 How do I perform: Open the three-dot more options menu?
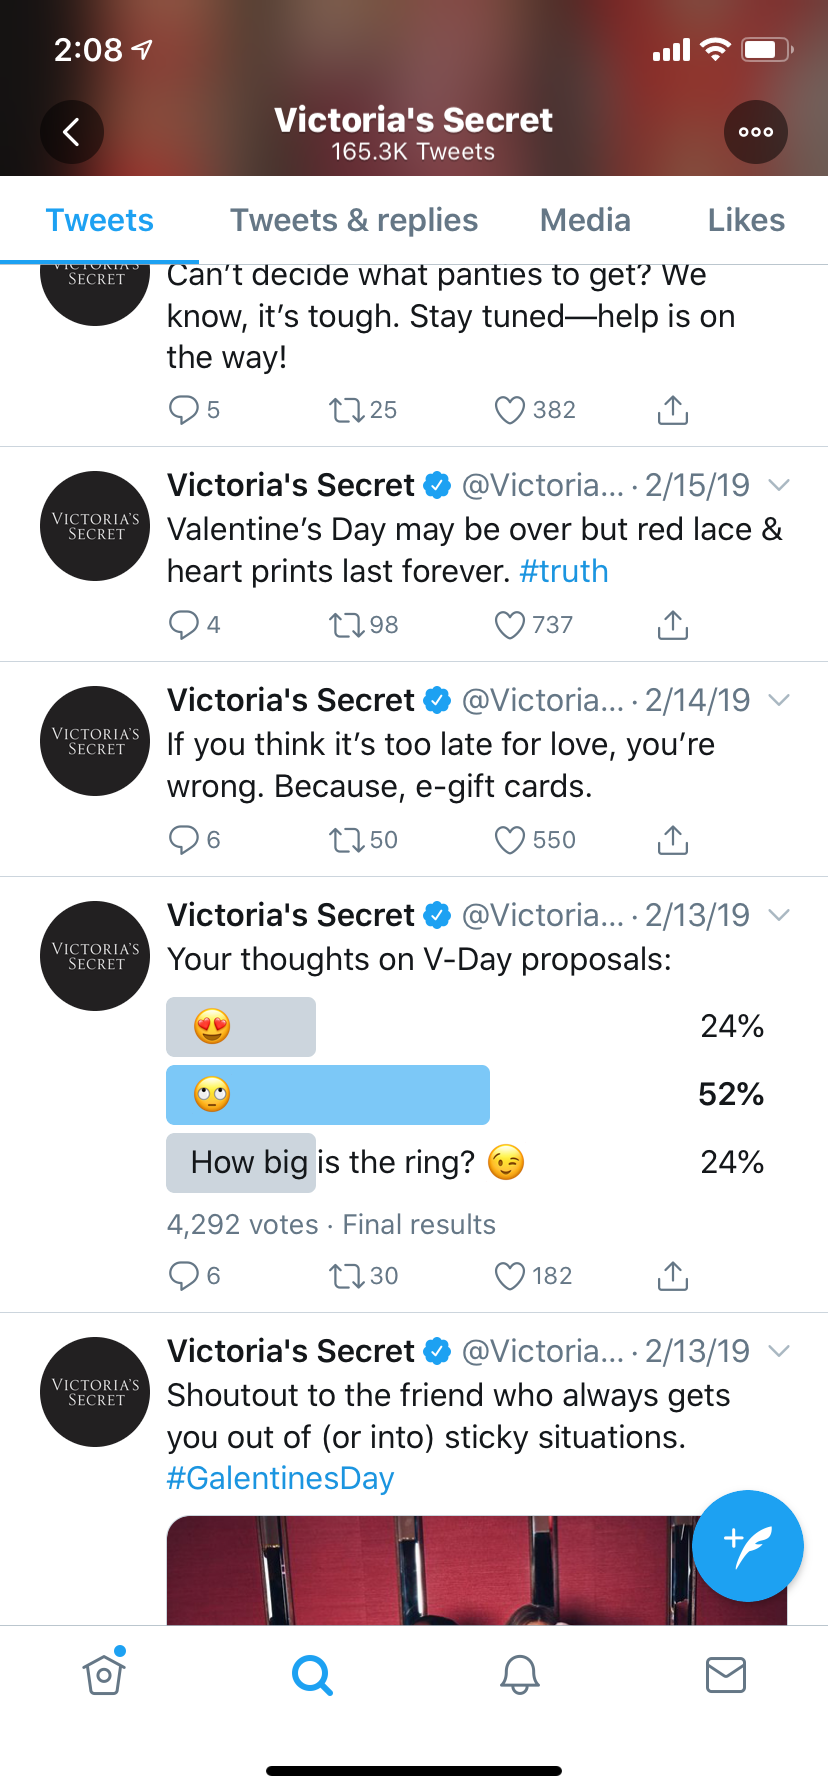coord(755,132)
